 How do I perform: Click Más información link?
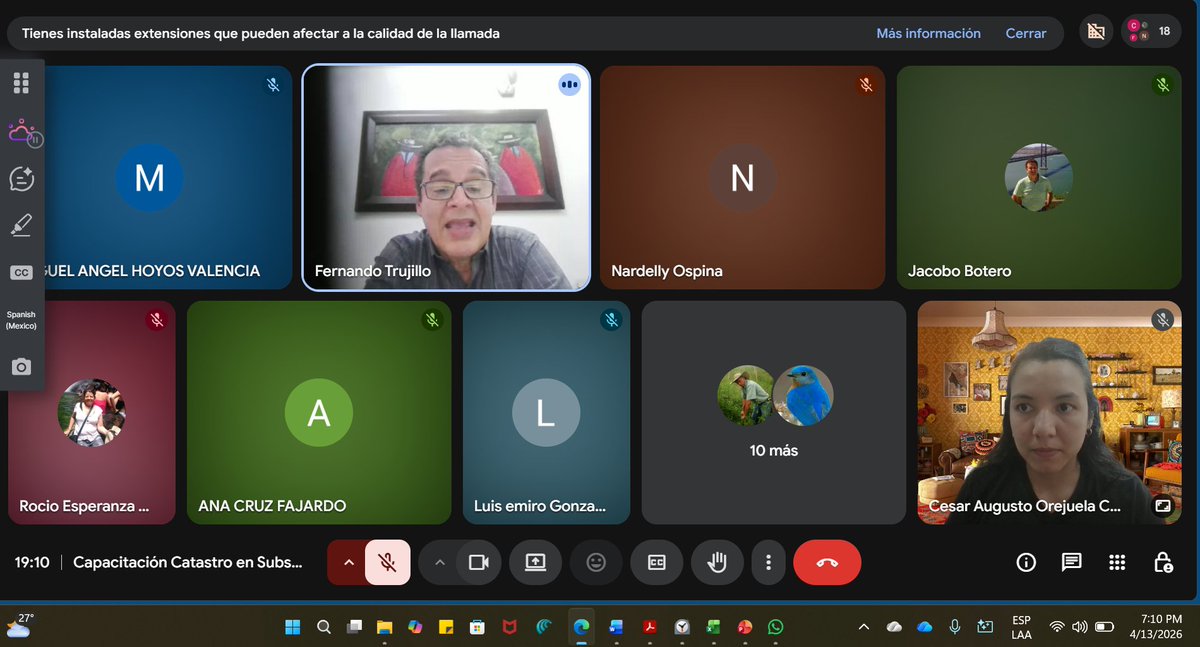click(x=929, y=33)
